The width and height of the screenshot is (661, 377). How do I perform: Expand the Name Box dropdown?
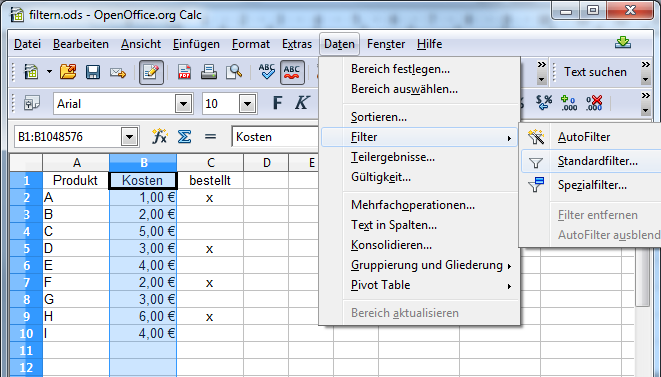pos(129,137)
